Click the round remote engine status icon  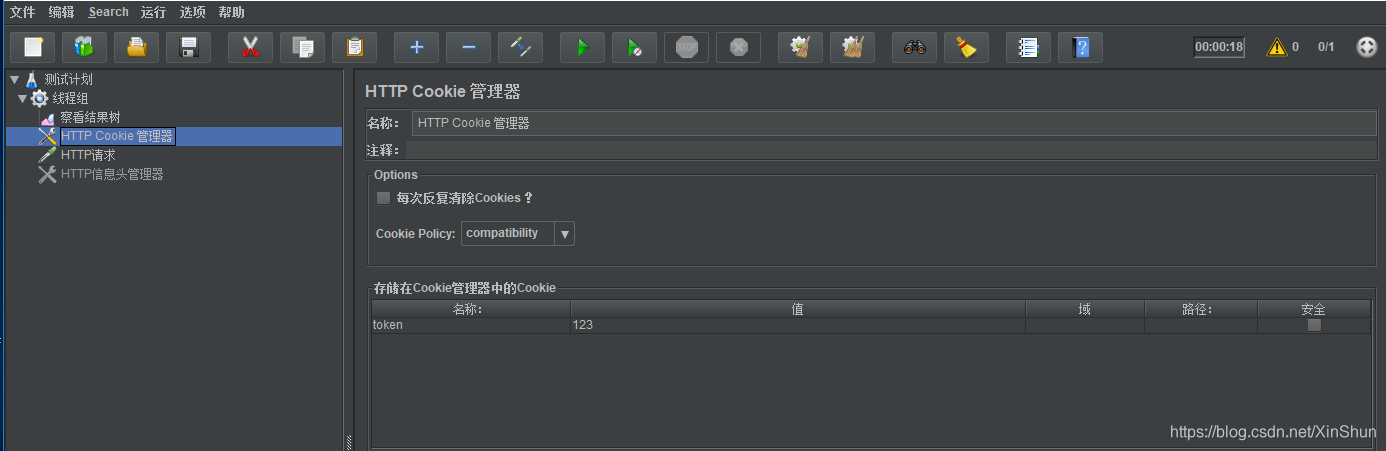1366,47
